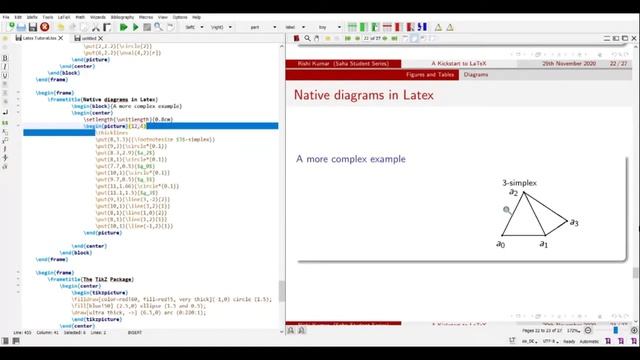
Task: Open the Tools menu
Action: tap(48, 17)
